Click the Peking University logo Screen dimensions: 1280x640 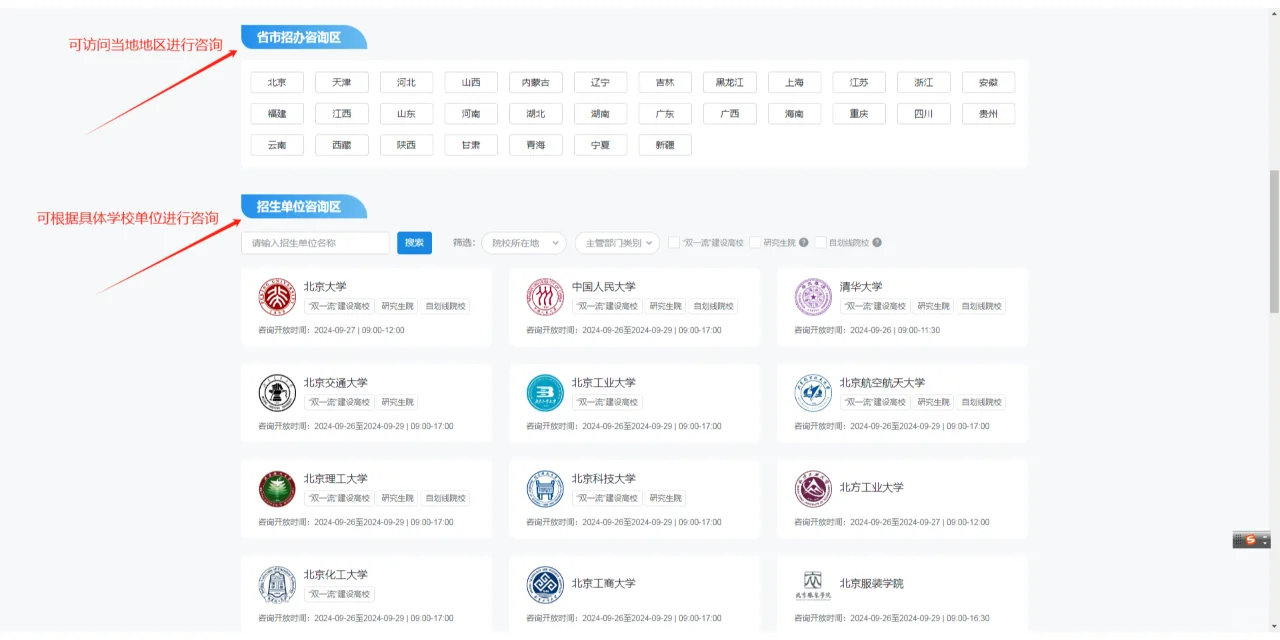277,296
